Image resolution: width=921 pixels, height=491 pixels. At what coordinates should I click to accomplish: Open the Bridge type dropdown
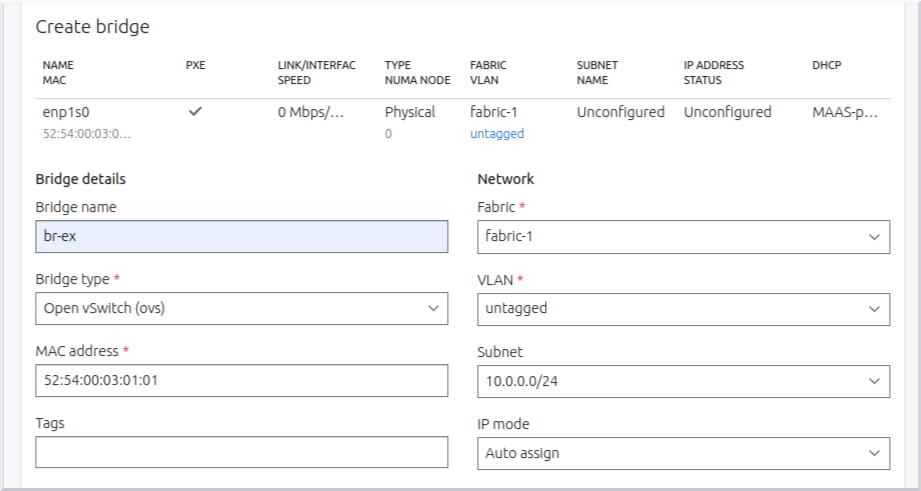point(241,309)
